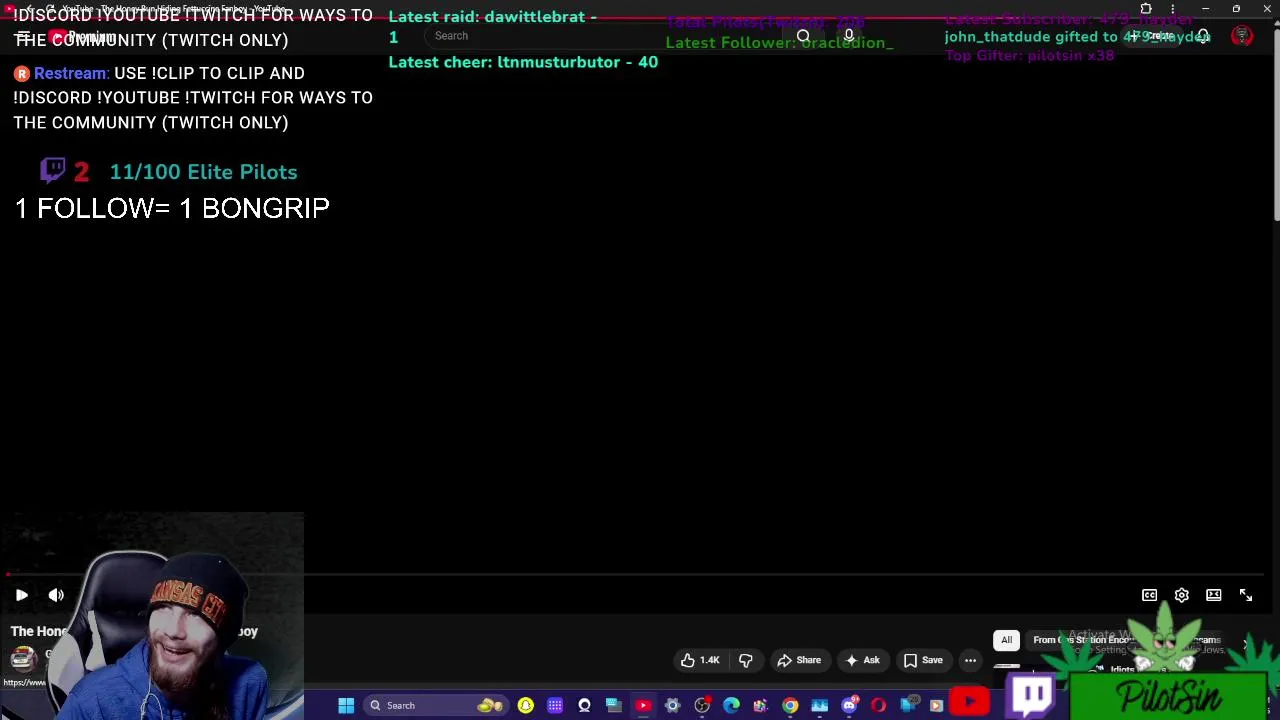The image size is (1280, 720).
Task: Click the large red YouTube overlay logo
Action: (969, 703)
